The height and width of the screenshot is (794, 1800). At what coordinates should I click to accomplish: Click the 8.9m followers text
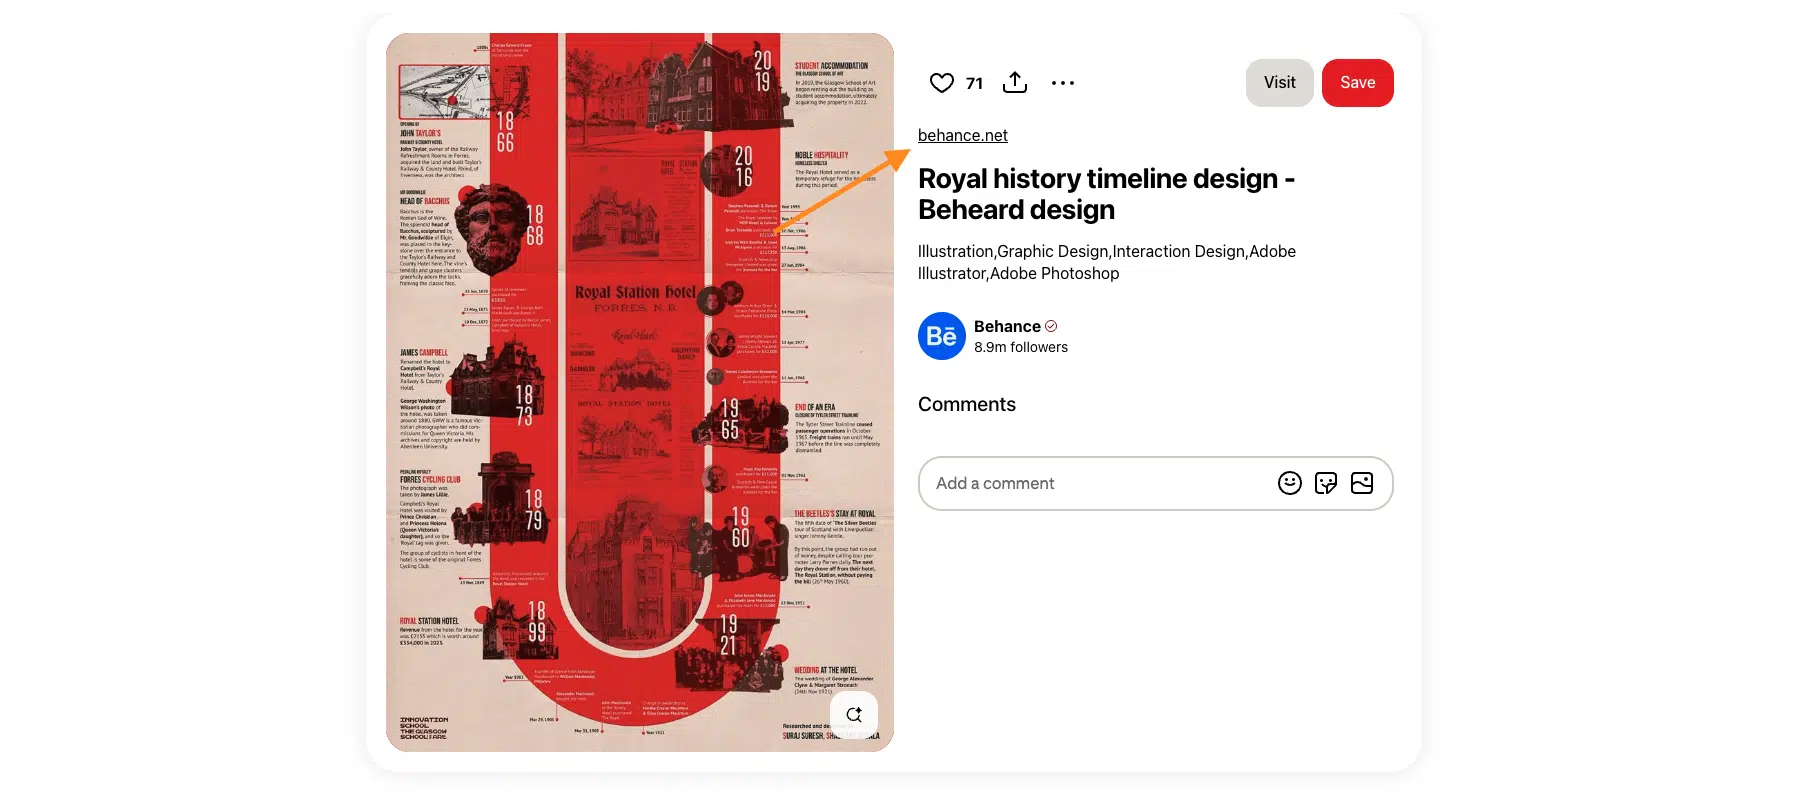click(1021, 347)
